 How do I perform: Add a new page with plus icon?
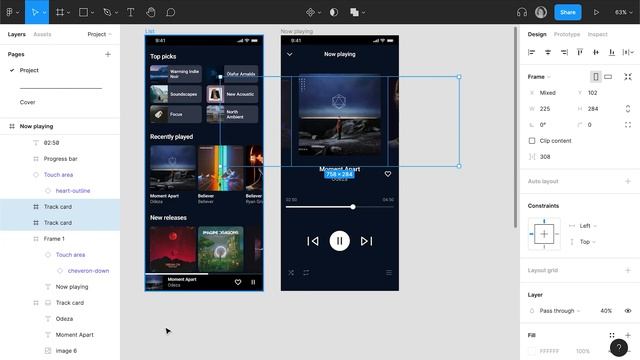108,54
